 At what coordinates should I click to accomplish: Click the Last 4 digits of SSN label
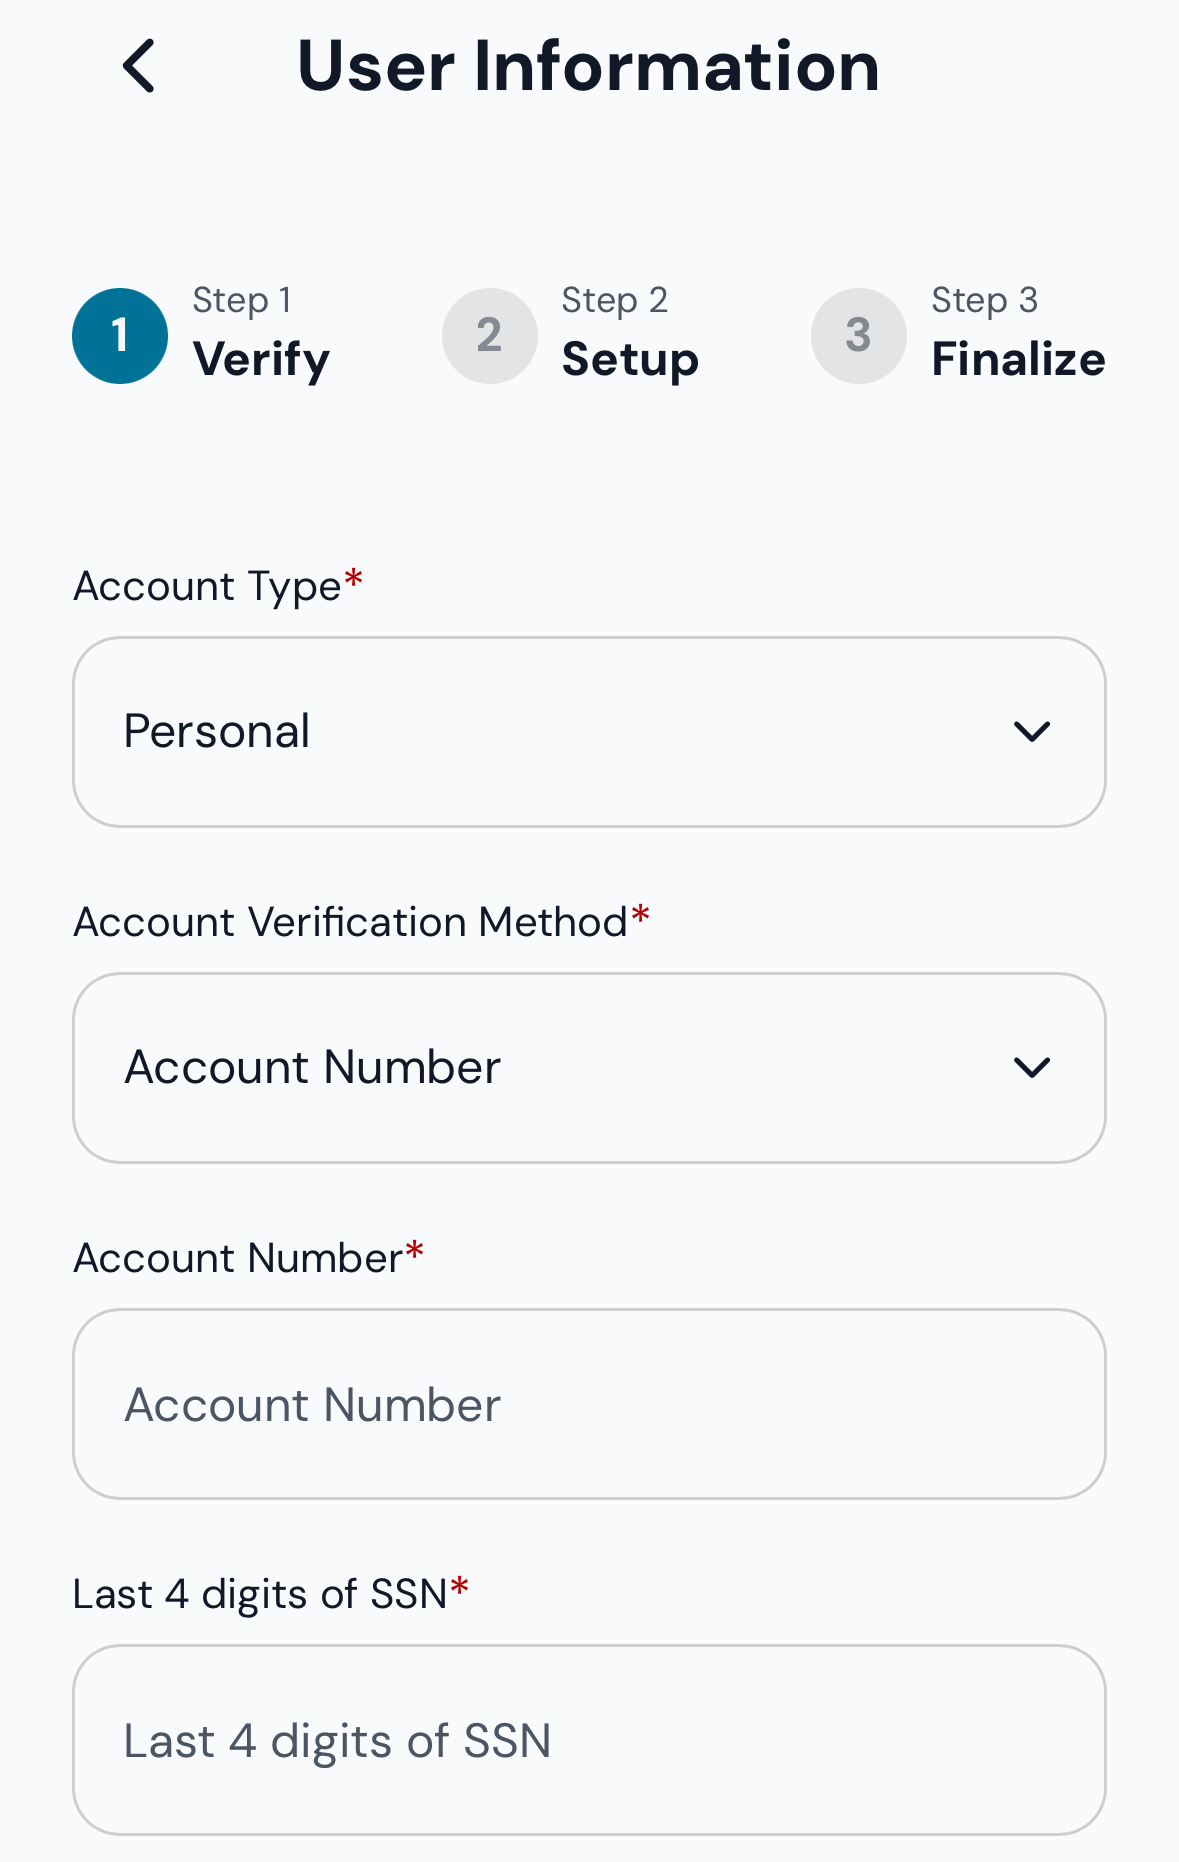pos(260,1594)
